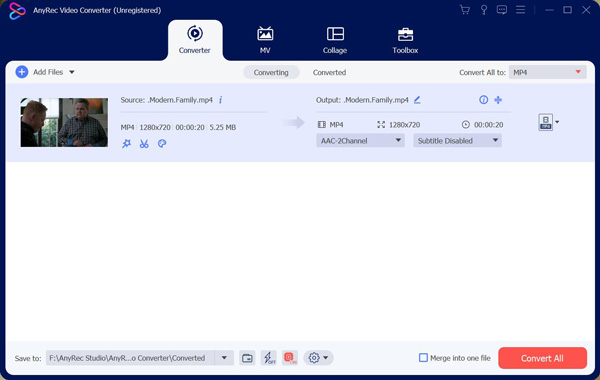The height and width of the screenshot is (380, 600).
Task: Click the Modern Family video thumbnail
Action: [x=64, y=122]
